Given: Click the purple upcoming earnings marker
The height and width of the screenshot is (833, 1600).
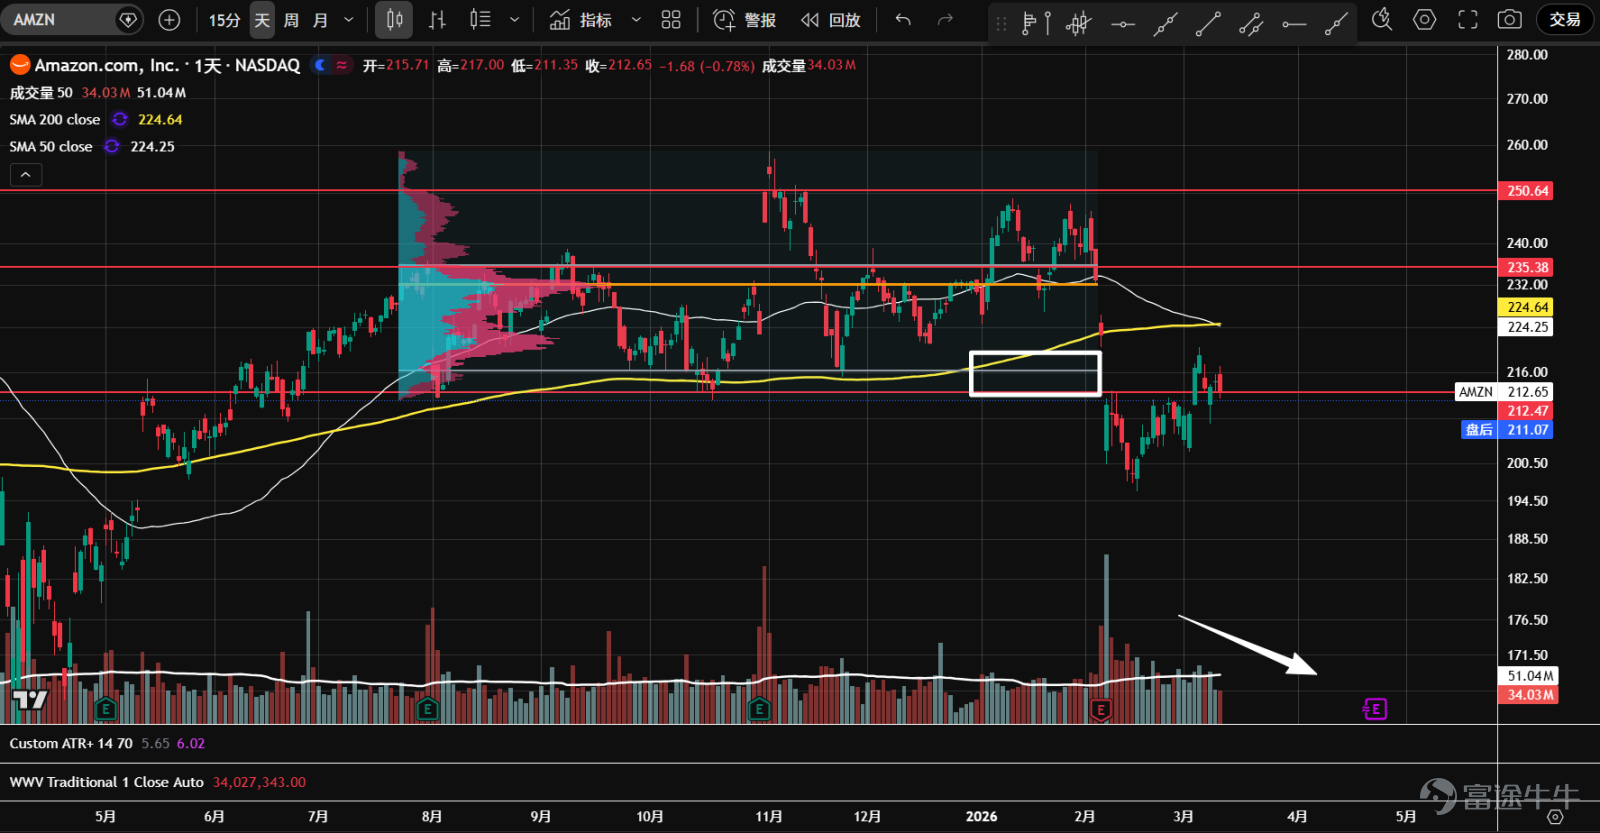Looking at the screenshot, I should click(1375, 709).
